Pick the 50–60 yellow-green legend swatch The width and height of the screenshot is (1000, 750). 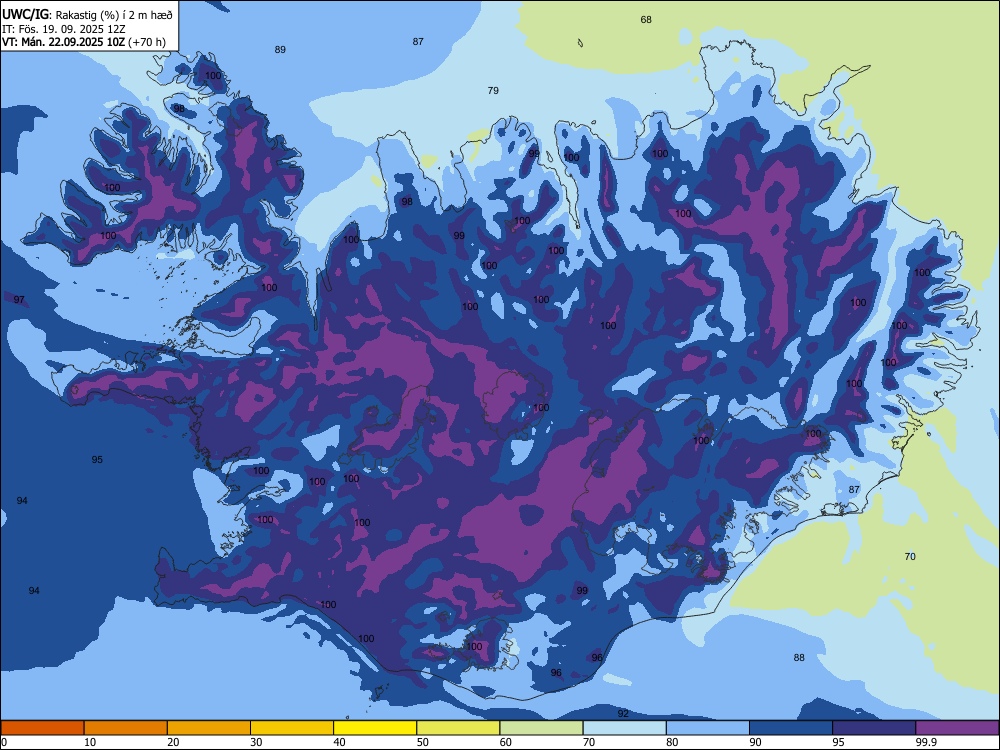pos(459,728)
